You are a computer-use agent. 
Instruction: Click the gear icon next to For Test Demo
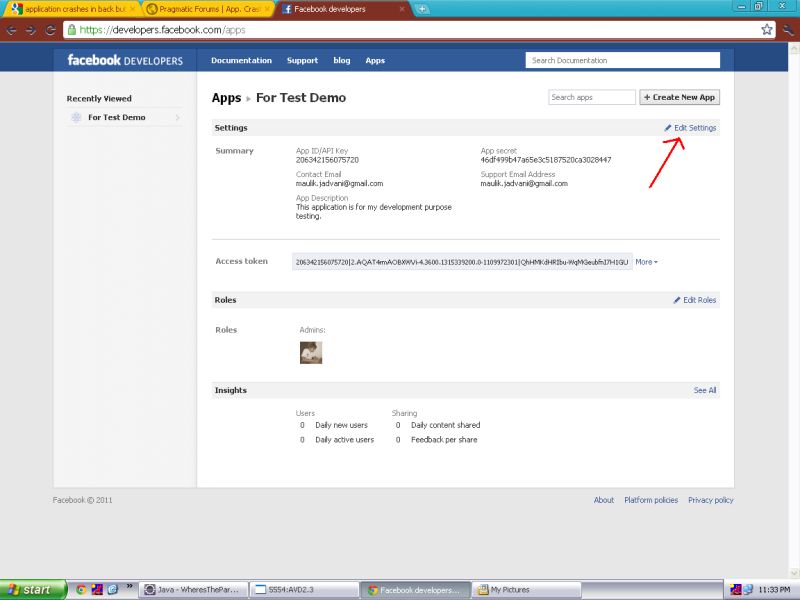(74, 117)
